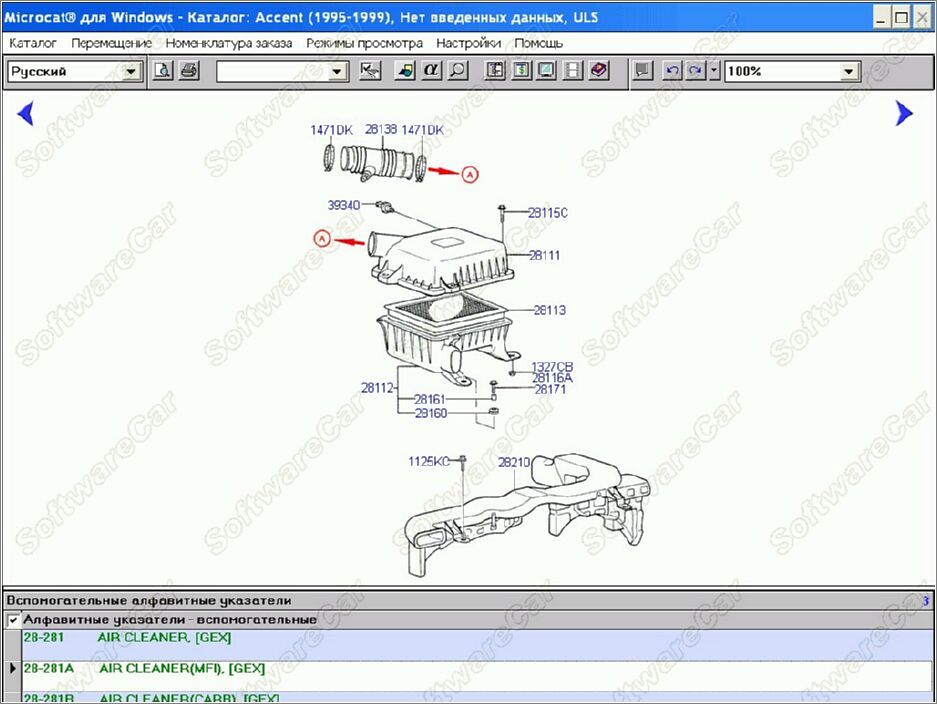Open the Каталог menu

[33, 43]
